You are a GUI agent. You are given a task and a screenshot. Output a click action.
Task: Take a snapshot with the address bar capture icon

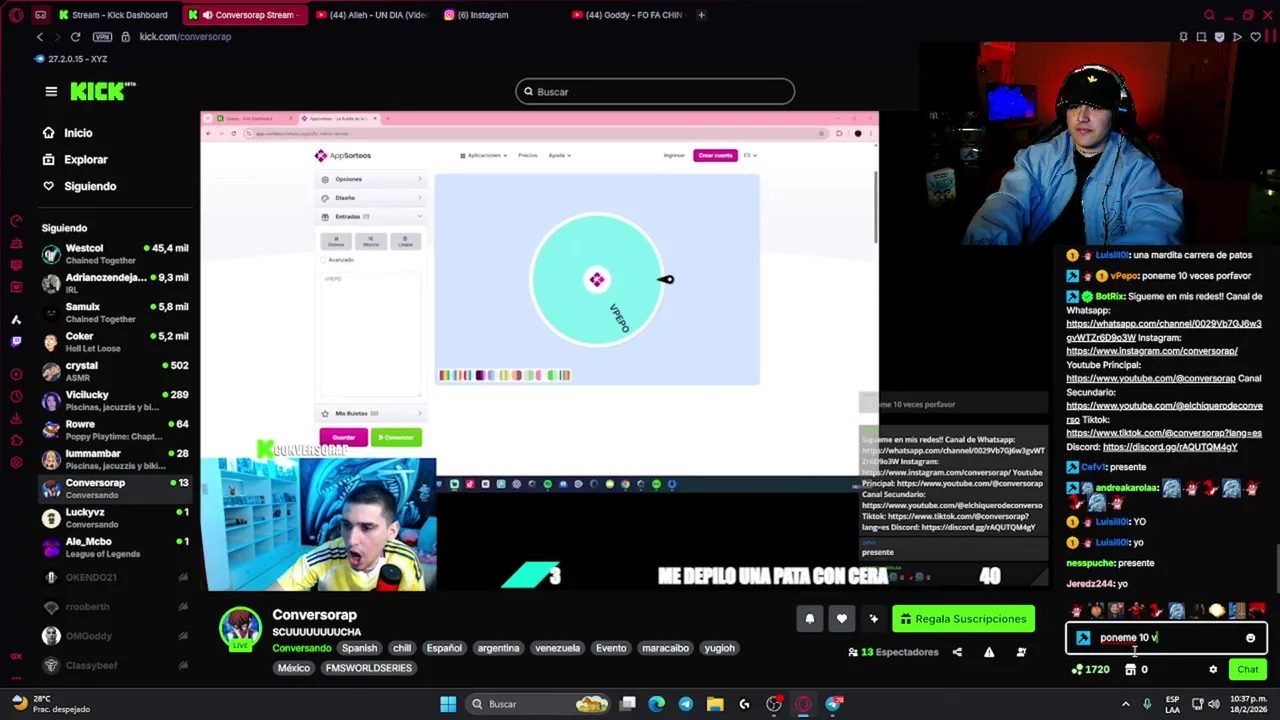click(1201, 37)
